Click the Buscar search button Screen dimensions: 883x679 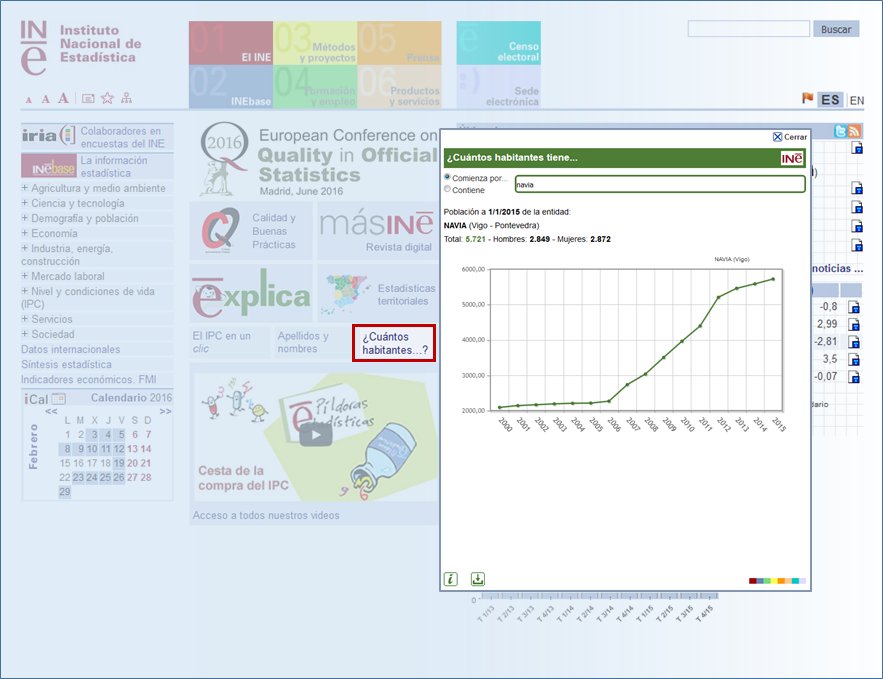tap(836, 29)
